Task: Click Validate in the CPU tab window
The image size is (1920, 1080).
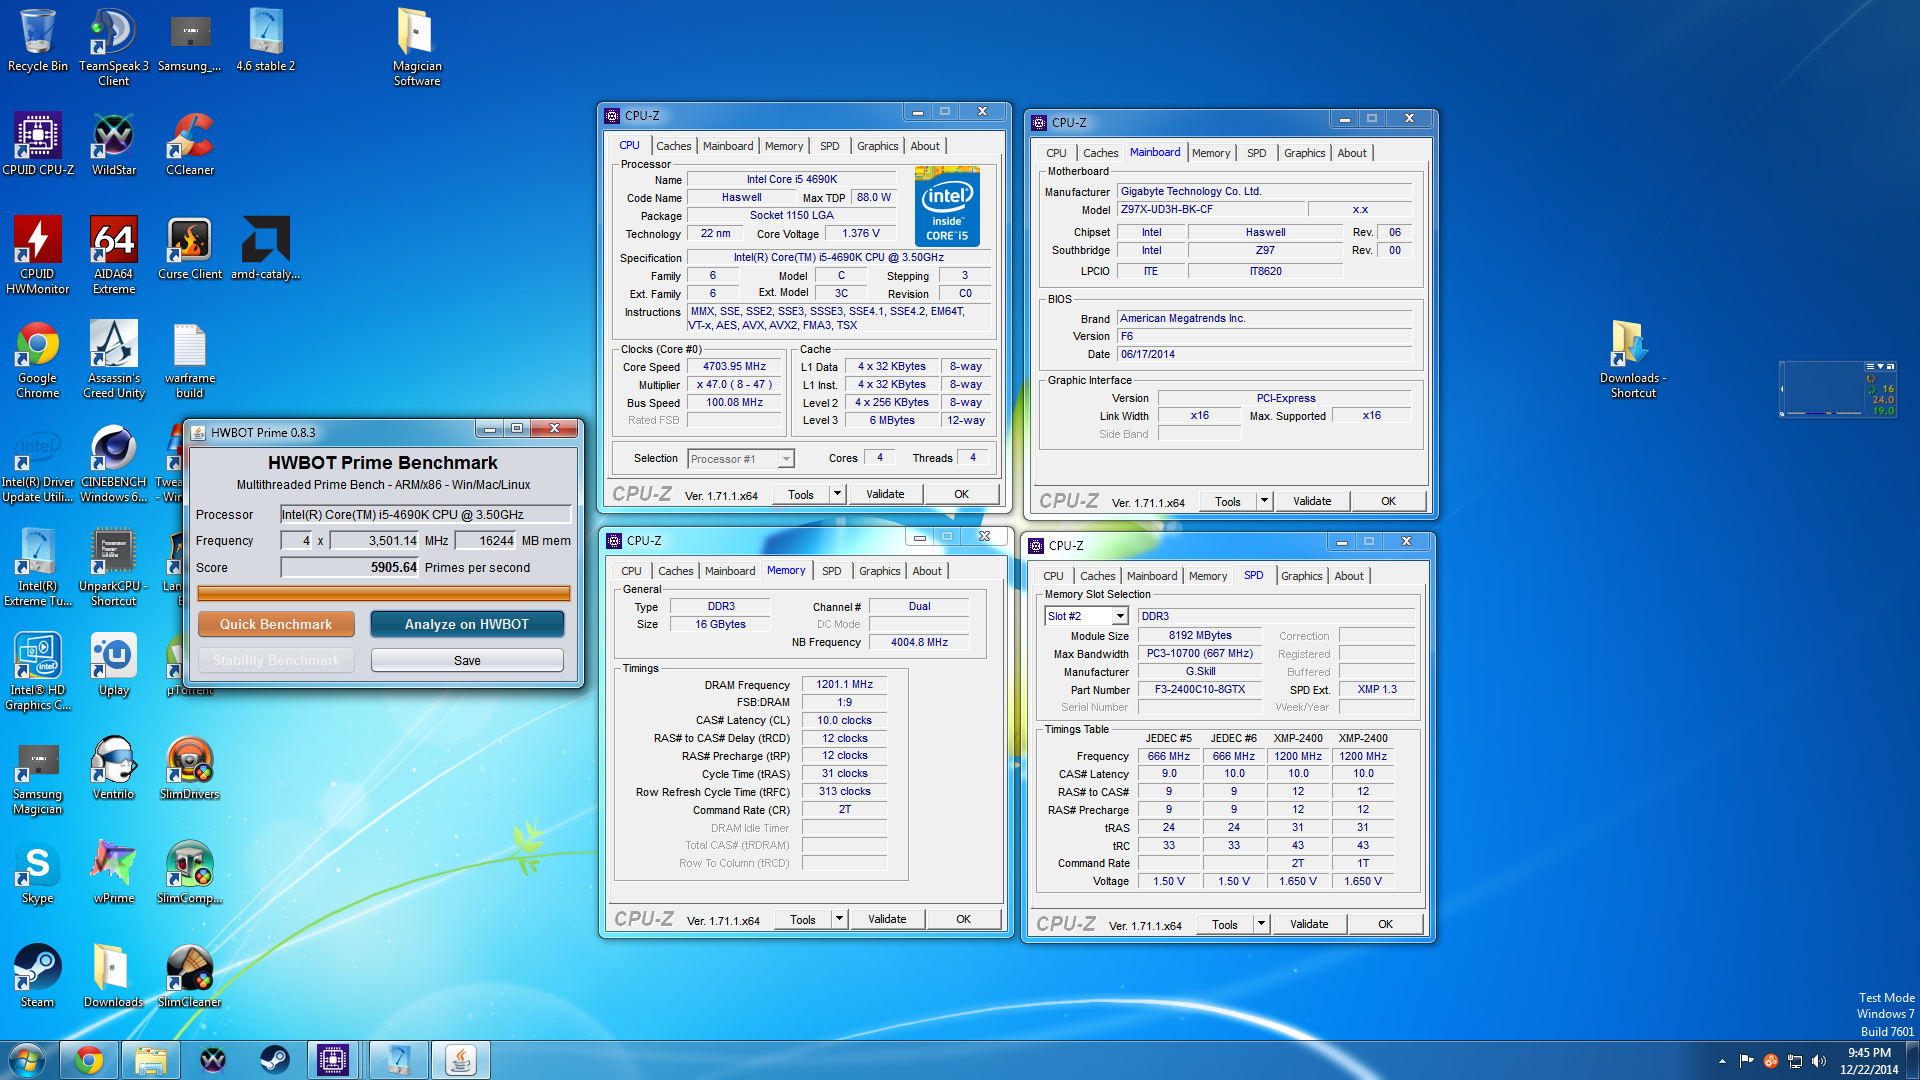Action: pos(885,494)
